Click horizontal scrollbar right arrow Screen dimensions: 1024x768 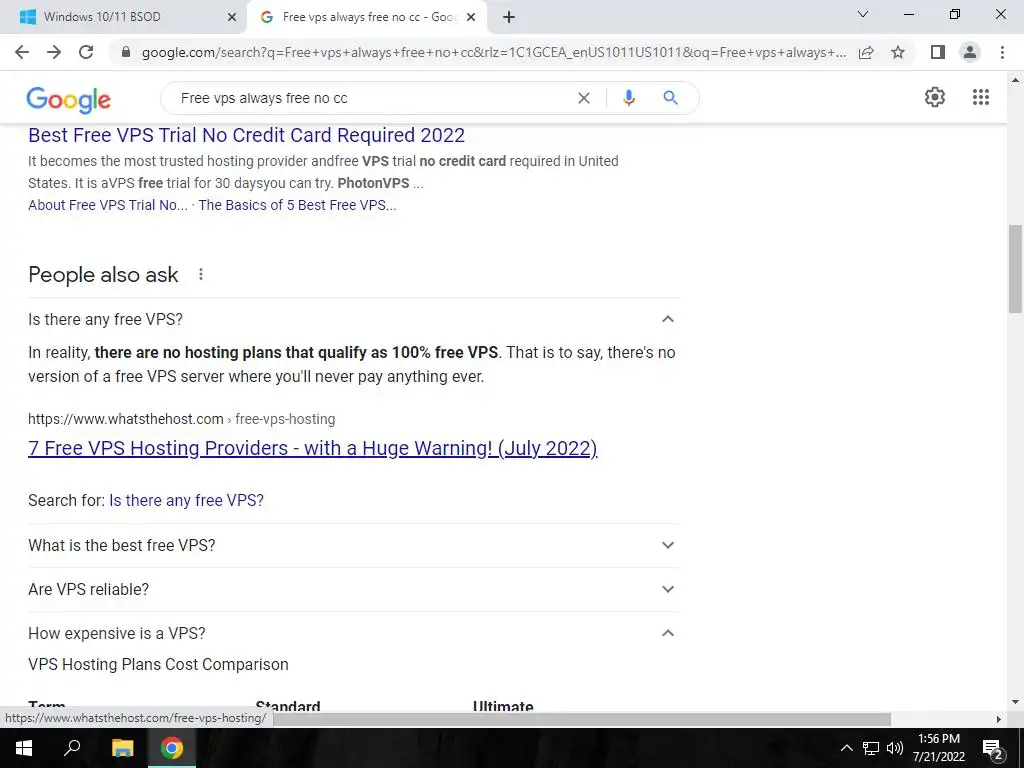click(x=998, y=719)
